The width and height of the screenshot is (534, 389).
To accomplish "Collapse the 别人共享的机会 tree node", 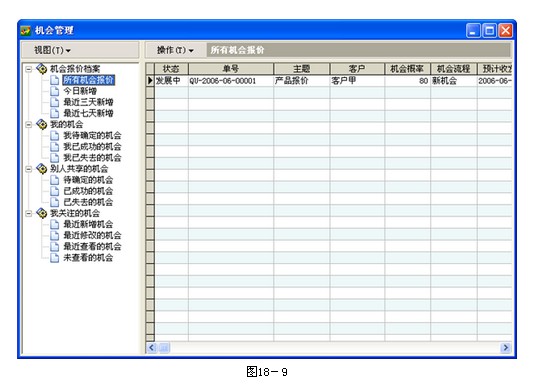I will 29,169.
